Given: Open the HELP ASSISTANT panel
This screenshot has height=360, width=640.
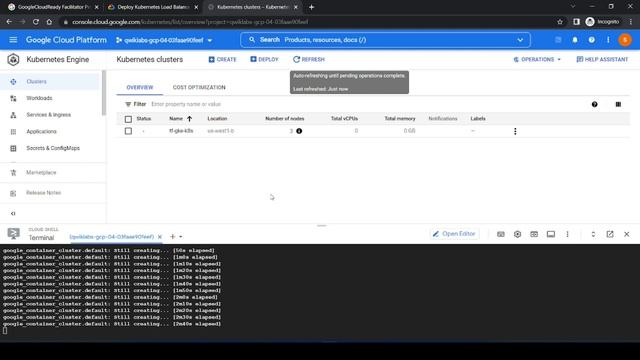Looking at the screenshot, I should (602, 60).
